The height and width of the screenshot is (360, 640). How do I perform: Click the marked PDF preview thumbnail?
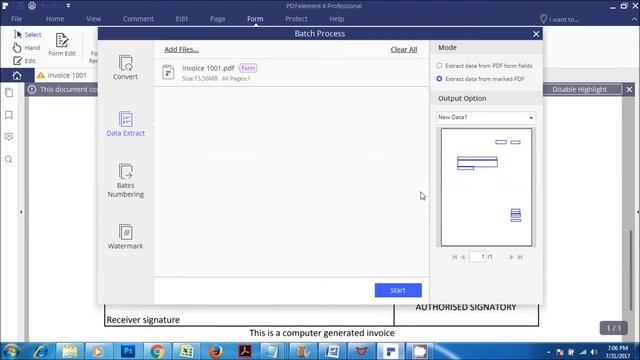click(x=486, y=187)
